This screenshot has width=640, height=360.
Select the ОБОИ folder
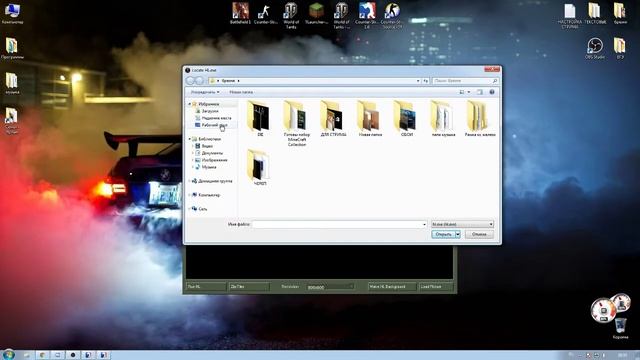tap(407, 118)
